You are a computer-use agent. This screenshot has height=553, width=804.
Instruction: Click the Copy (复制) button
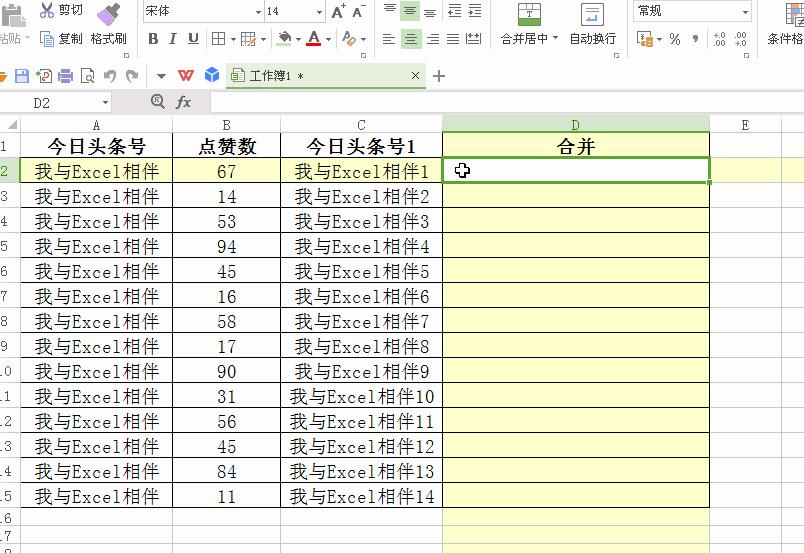point(61,38)
